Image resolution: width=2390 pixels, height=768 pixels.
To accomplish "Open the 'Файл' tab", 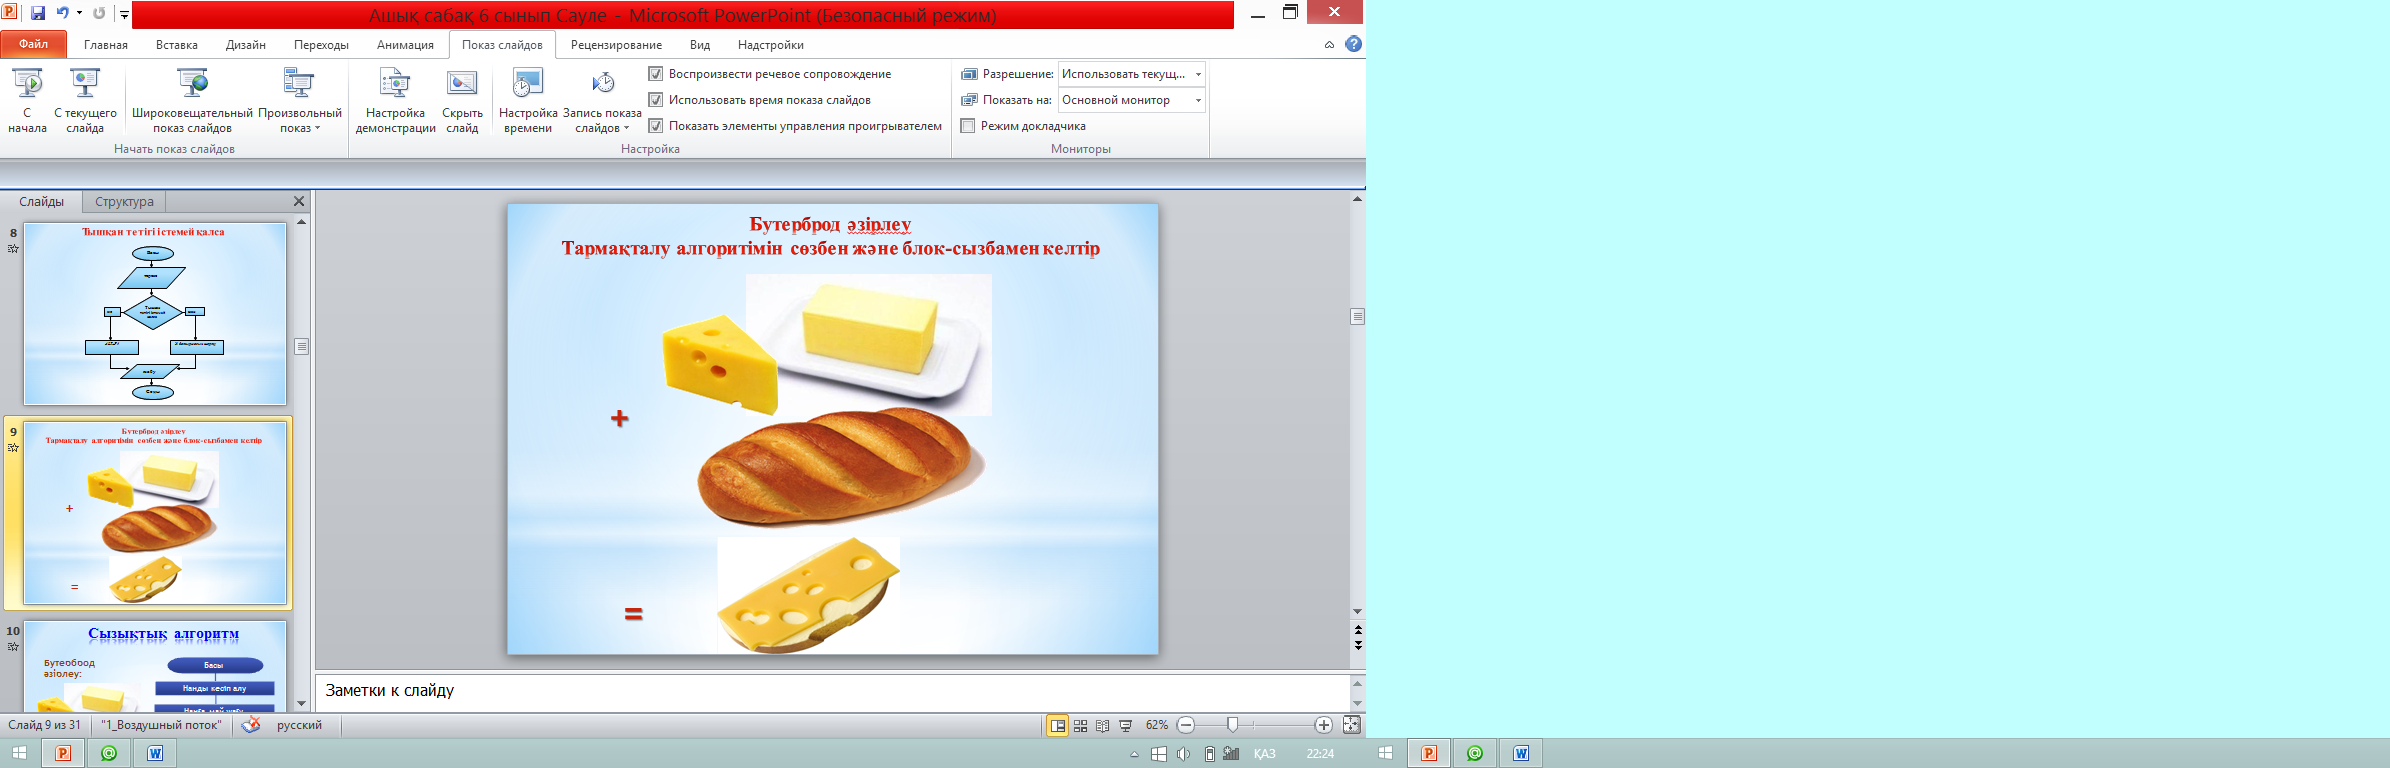I will (33, 44).
